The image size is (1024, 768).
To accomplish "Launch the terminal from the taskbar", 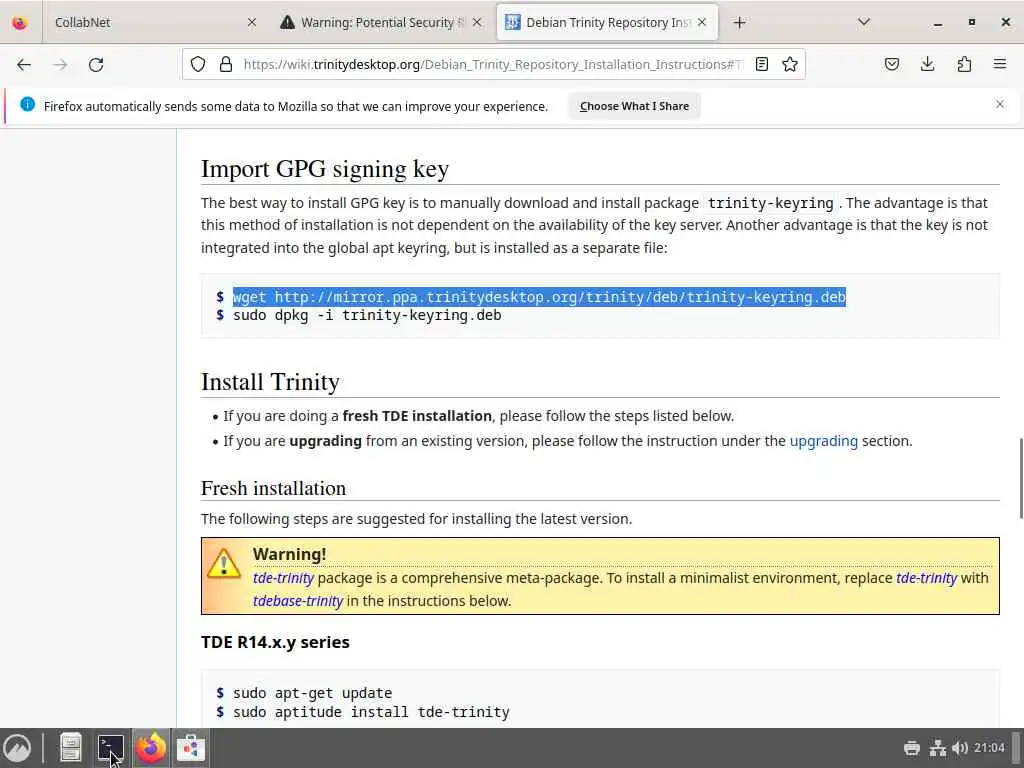I will [111, 748].
